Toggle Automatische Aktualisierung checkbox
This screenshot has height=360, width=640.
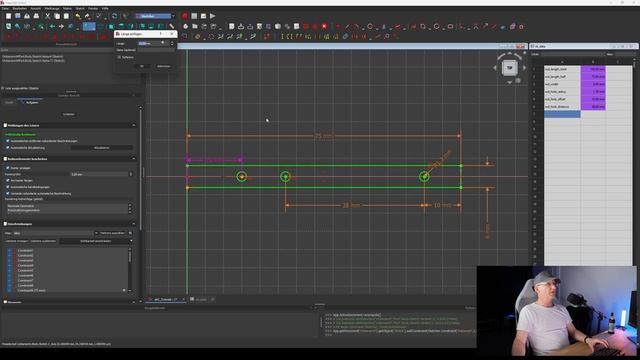tap(8, 147)
